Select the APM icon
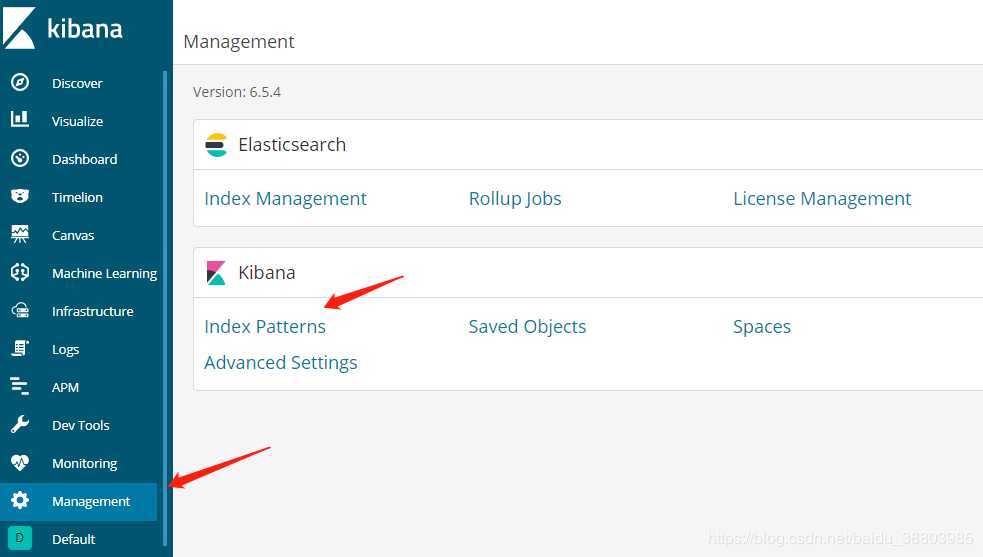The width and height of the screenshot is (983, 557). pos(20,386)
